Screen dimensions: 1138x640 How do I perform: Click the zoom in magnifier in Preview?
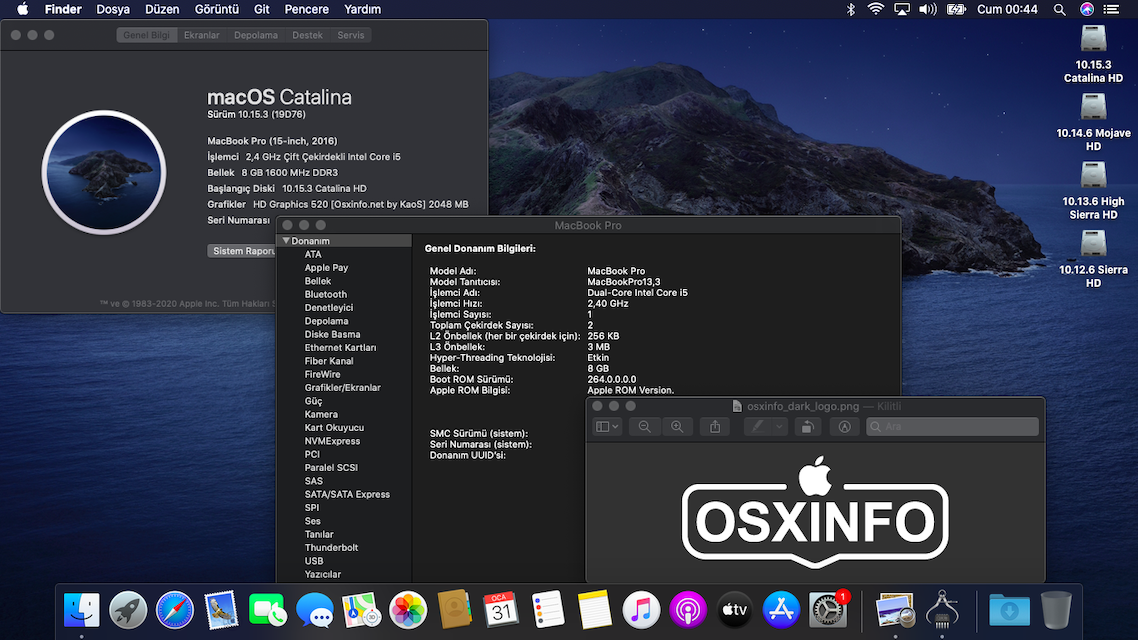[x=677, y=427]
